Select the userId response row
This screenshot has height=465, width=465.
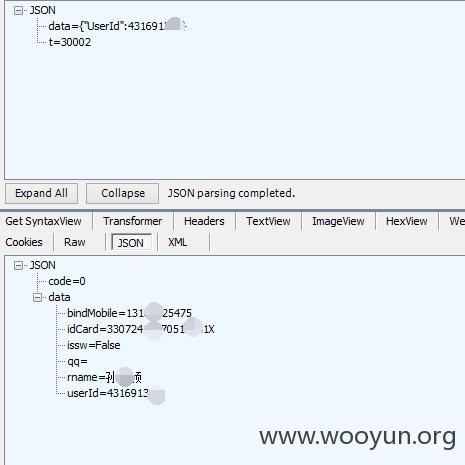pos(116,394)
